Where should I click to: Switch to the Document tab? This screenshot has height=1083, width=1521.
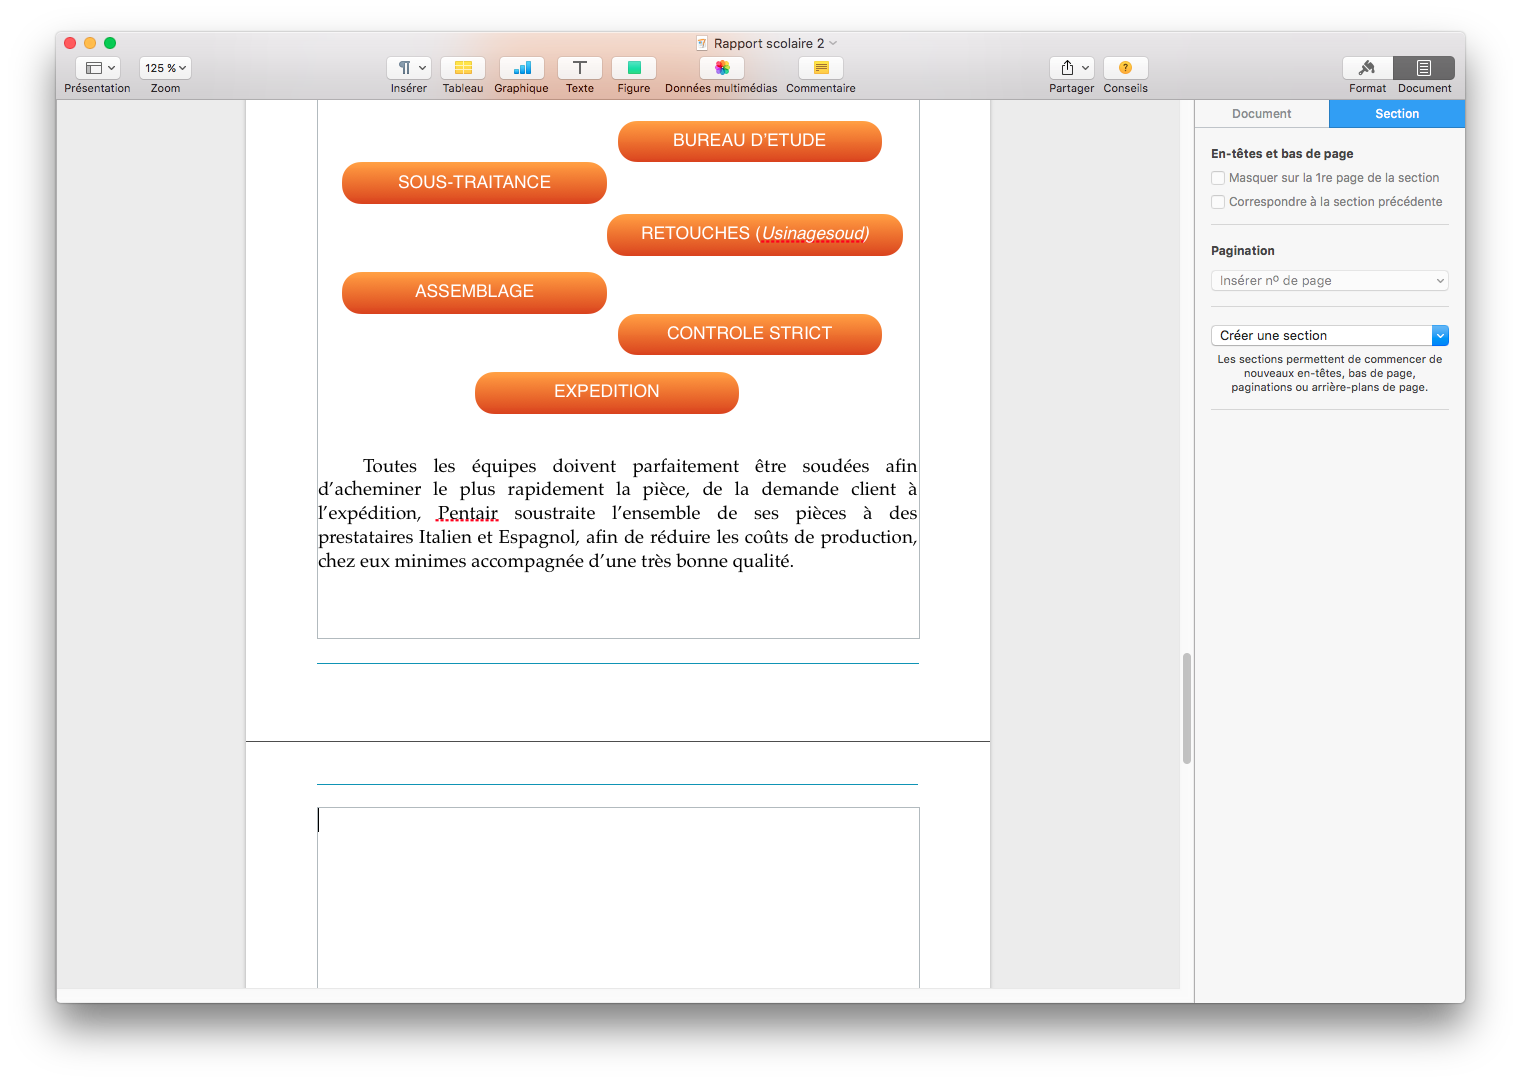pos(1261,114)
